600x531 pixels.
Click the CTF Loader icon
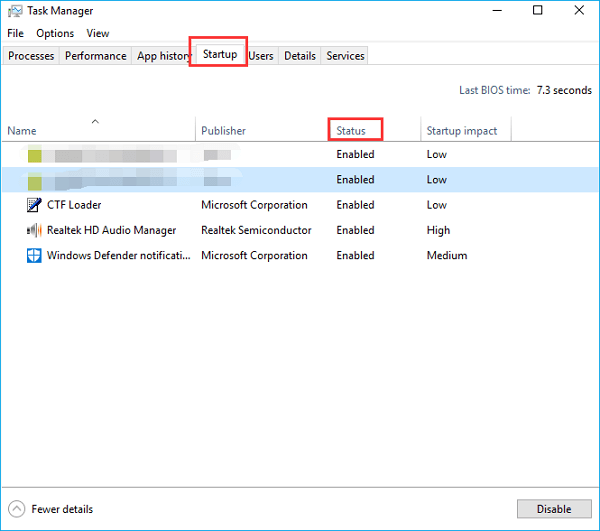(35, 205)
